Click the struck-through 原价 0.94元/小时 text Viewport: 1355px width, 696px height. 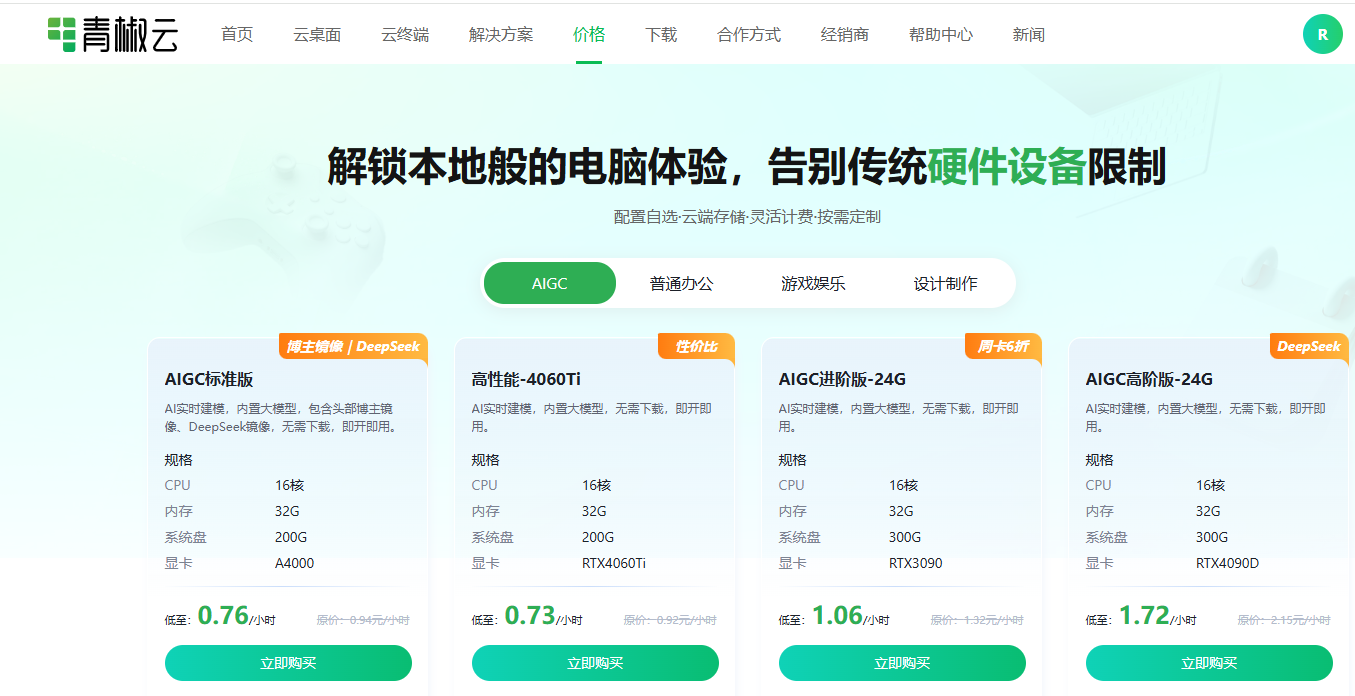click(x=363, y=620)
